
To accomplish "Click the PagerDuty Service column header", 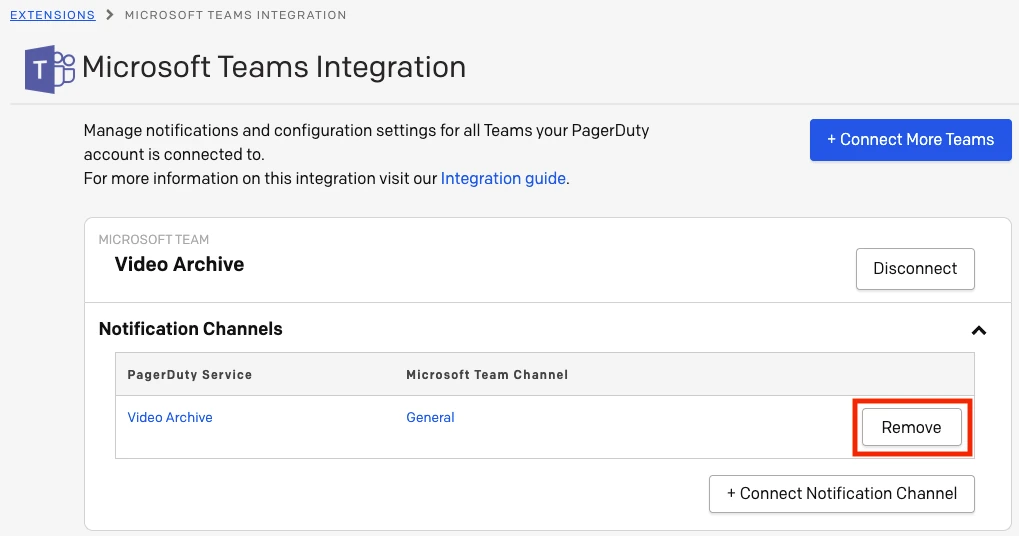I will [190, 375].
